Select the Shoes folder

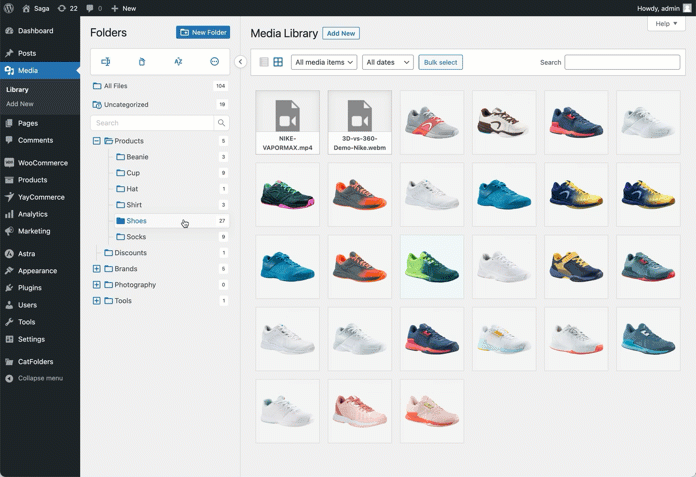(172, 221)
